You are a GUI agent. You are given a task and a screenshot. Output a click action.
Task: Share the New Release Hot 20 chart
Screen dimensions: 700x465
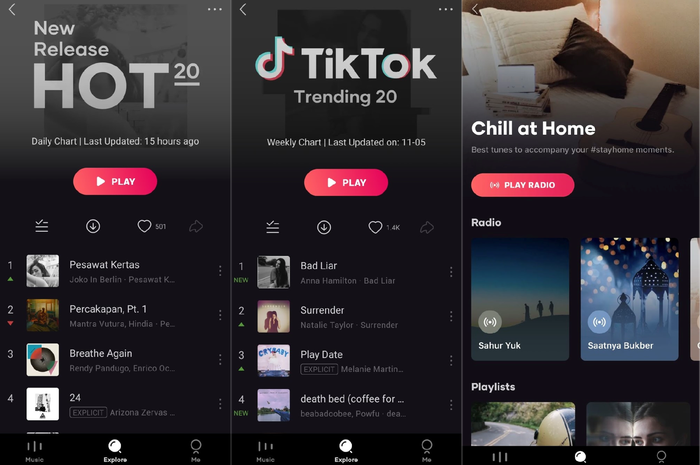pos(196,226)
